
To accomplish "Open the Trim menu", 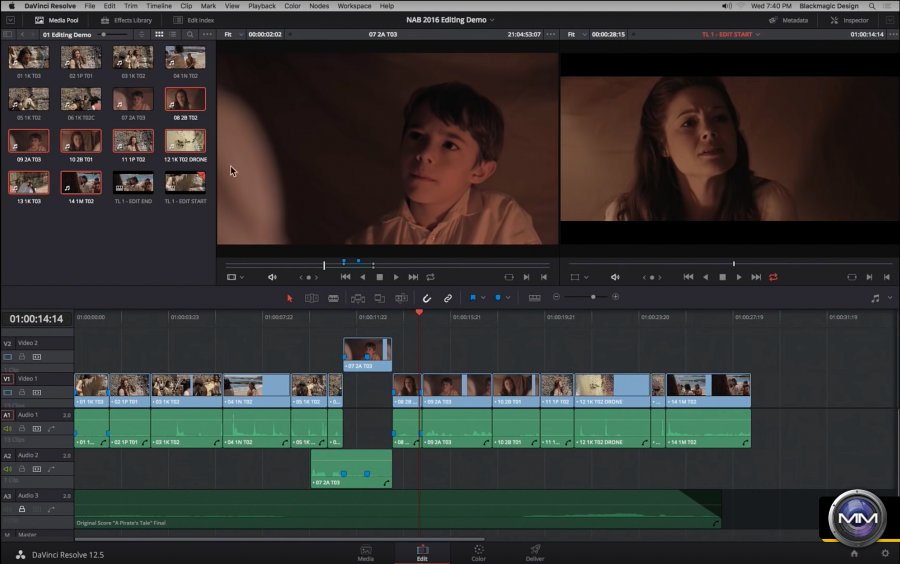I will click(x=131, y=6).
